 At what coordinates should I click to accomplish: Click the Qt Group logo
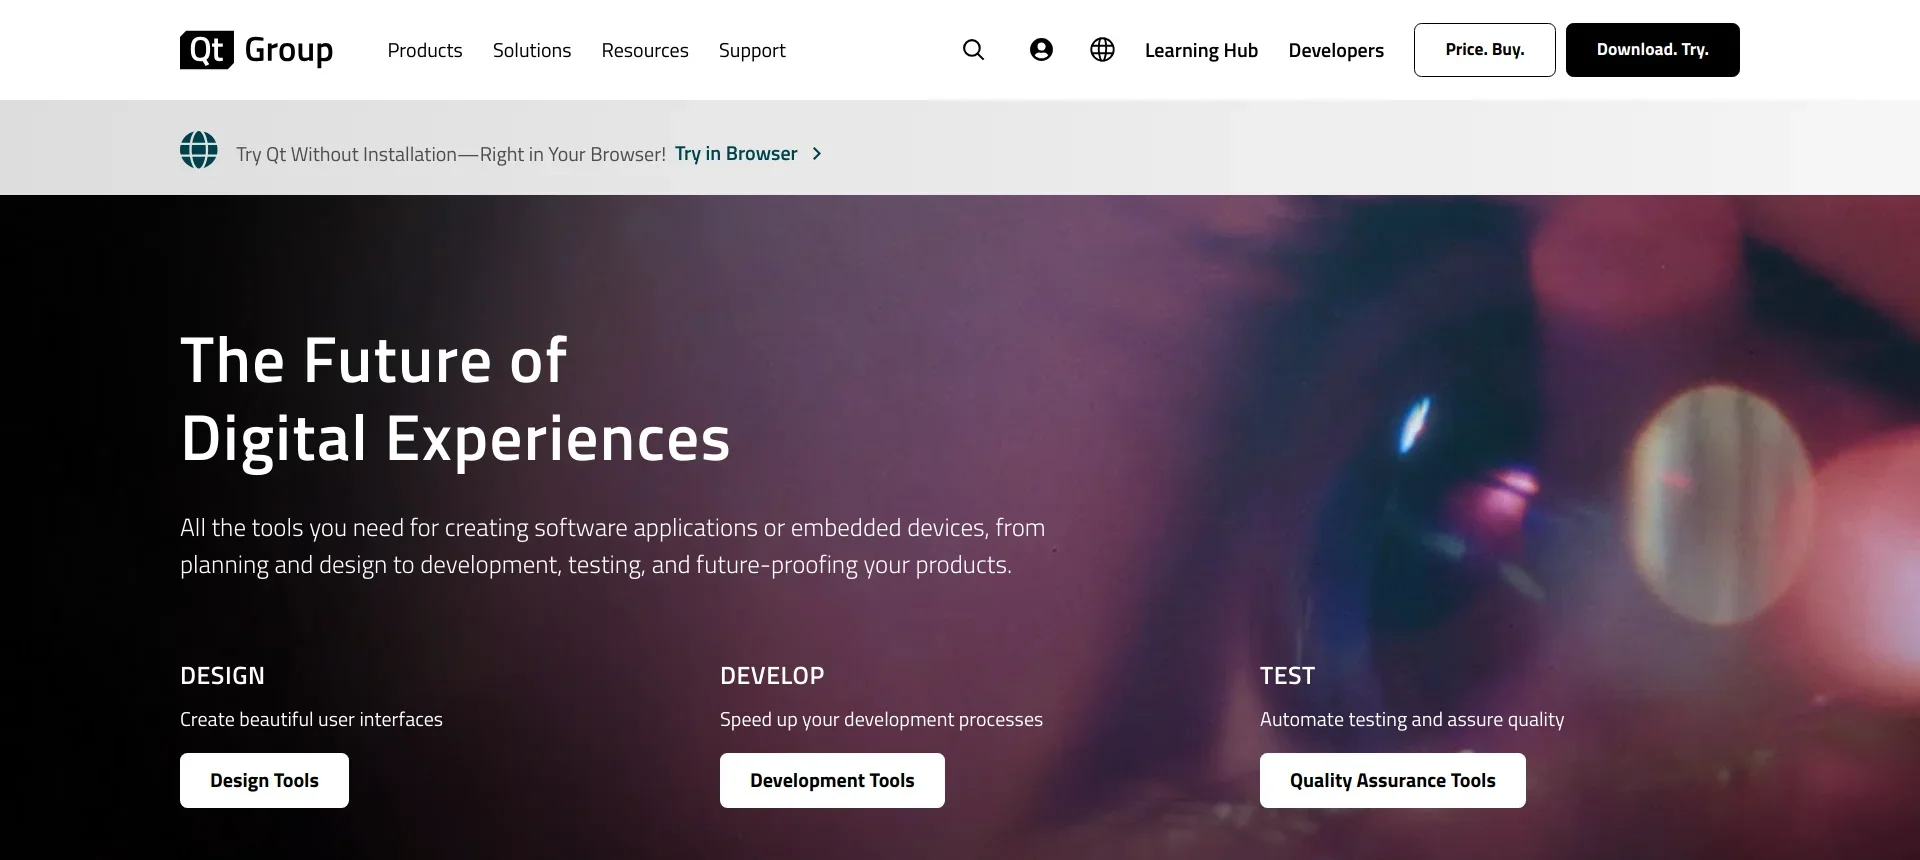(x=256, y=50)
